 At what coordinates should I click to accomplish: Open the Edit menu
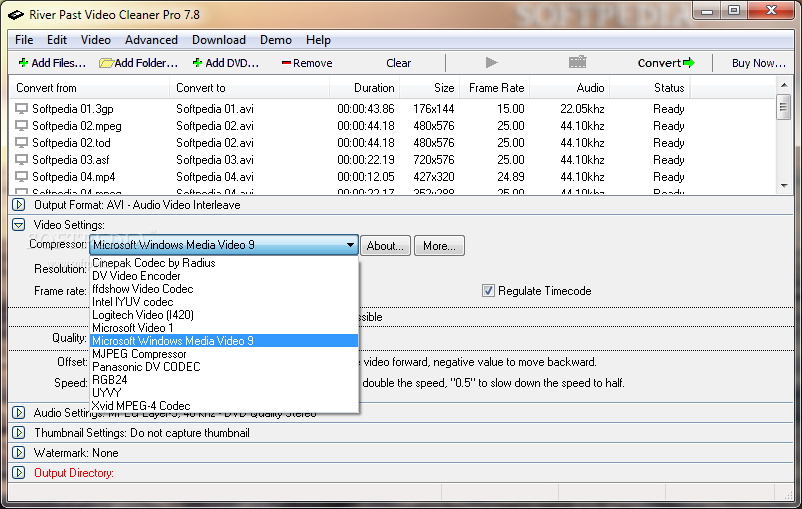[x=57, y=40]
